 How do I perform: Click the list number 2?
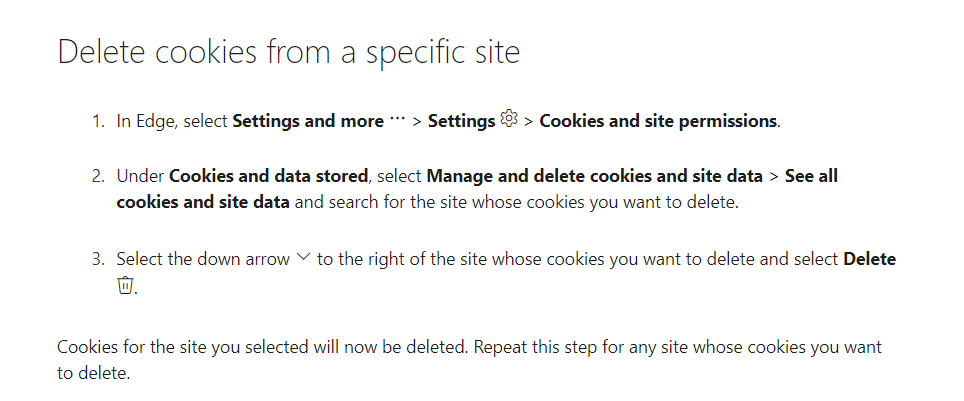click(x=97, y=176)
